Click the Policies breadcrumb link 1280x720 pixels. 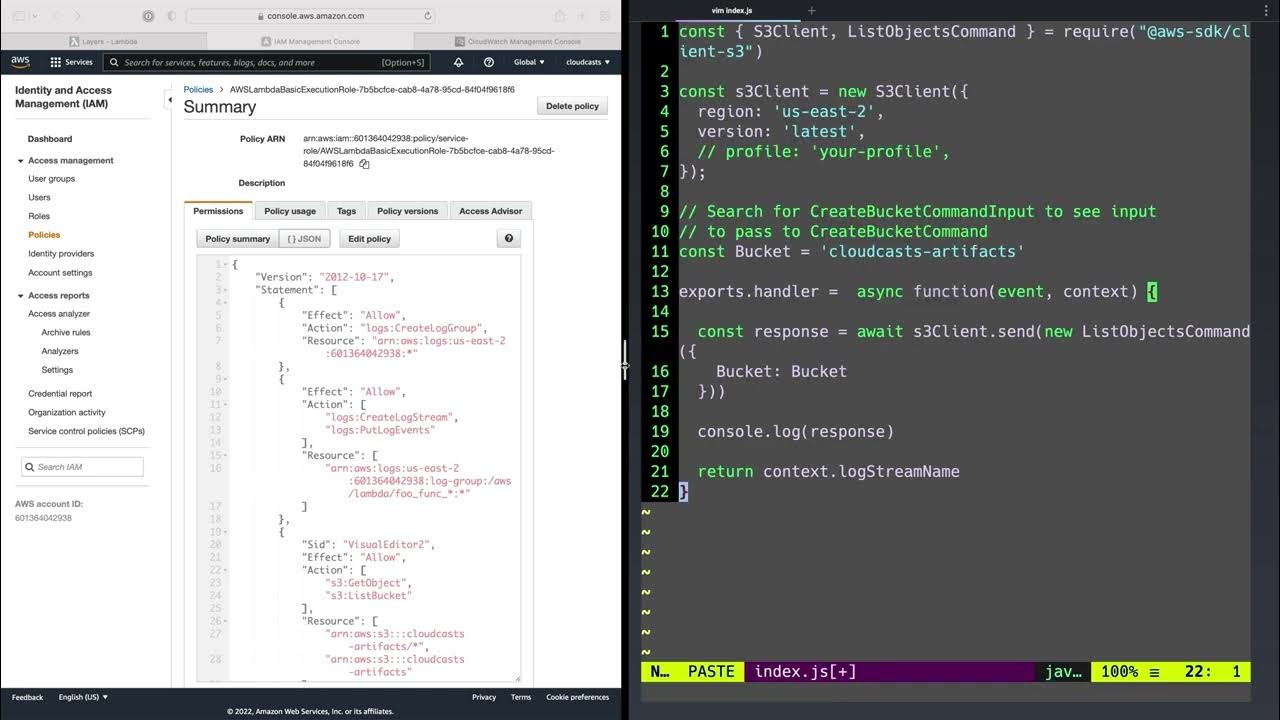198,89
